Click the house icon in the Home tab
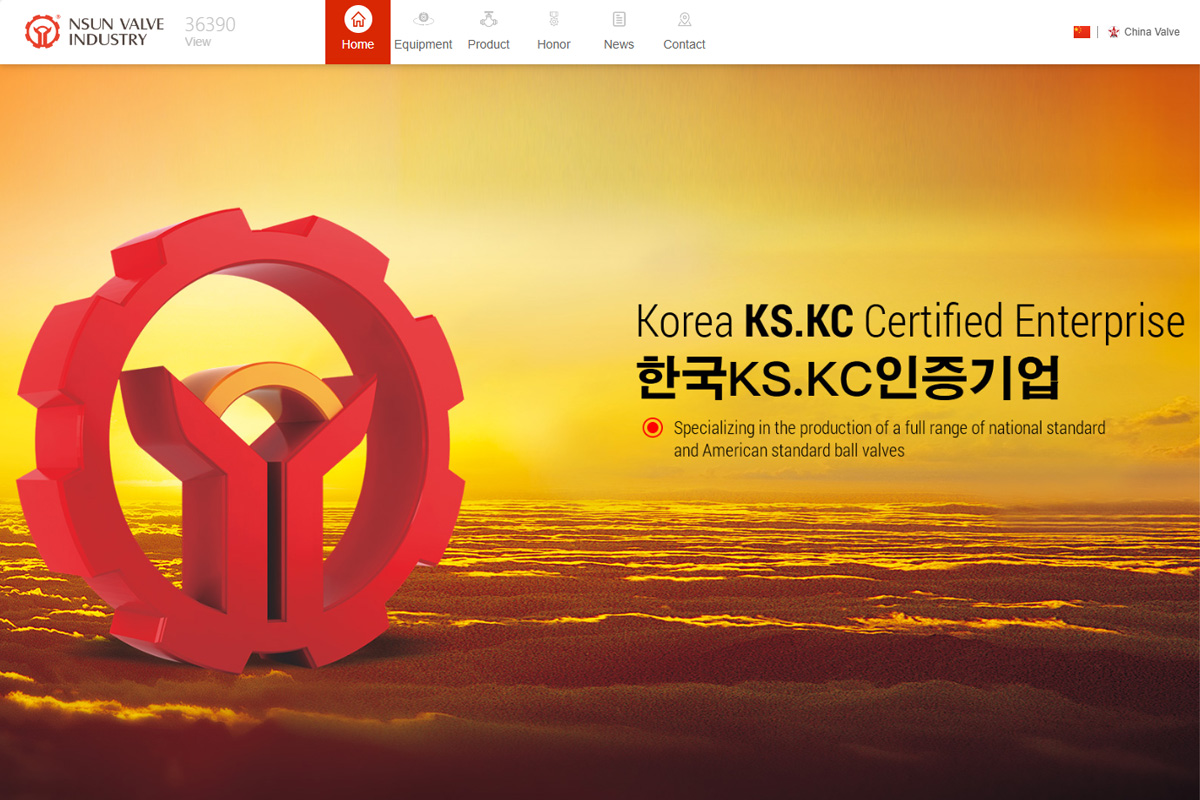 coord(358,19)
